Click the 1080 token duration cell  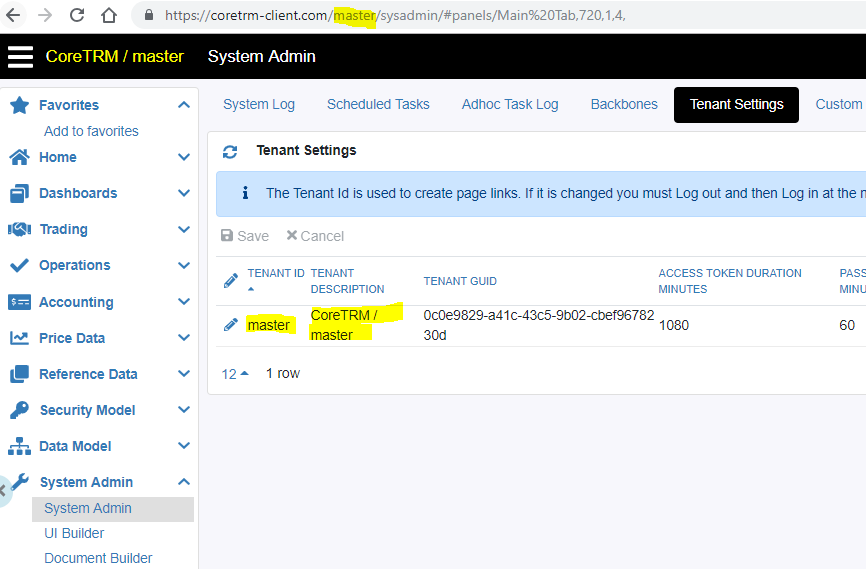[673, 325]
